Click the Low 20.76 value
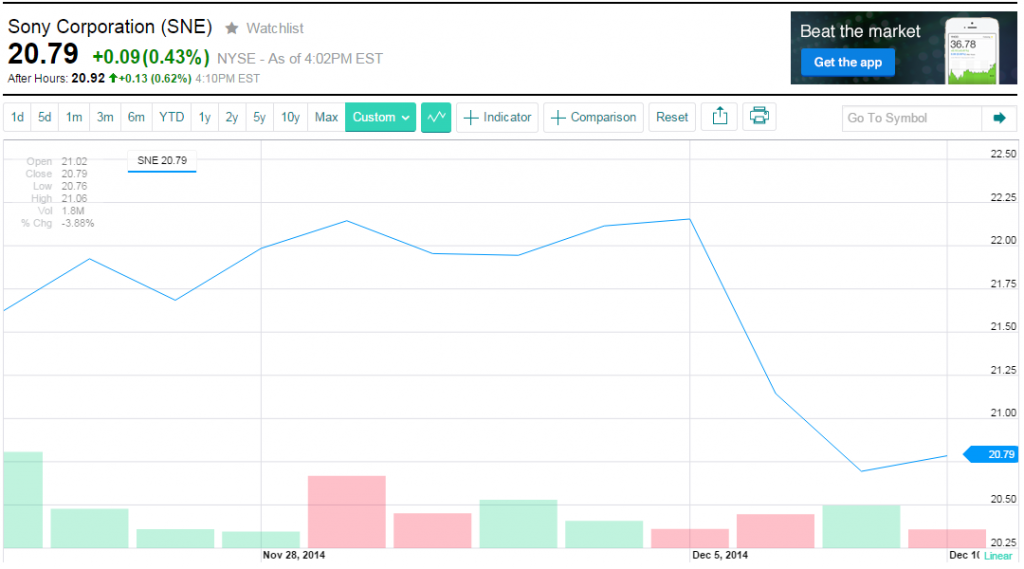1024x569 pixels. pos(74,186)
